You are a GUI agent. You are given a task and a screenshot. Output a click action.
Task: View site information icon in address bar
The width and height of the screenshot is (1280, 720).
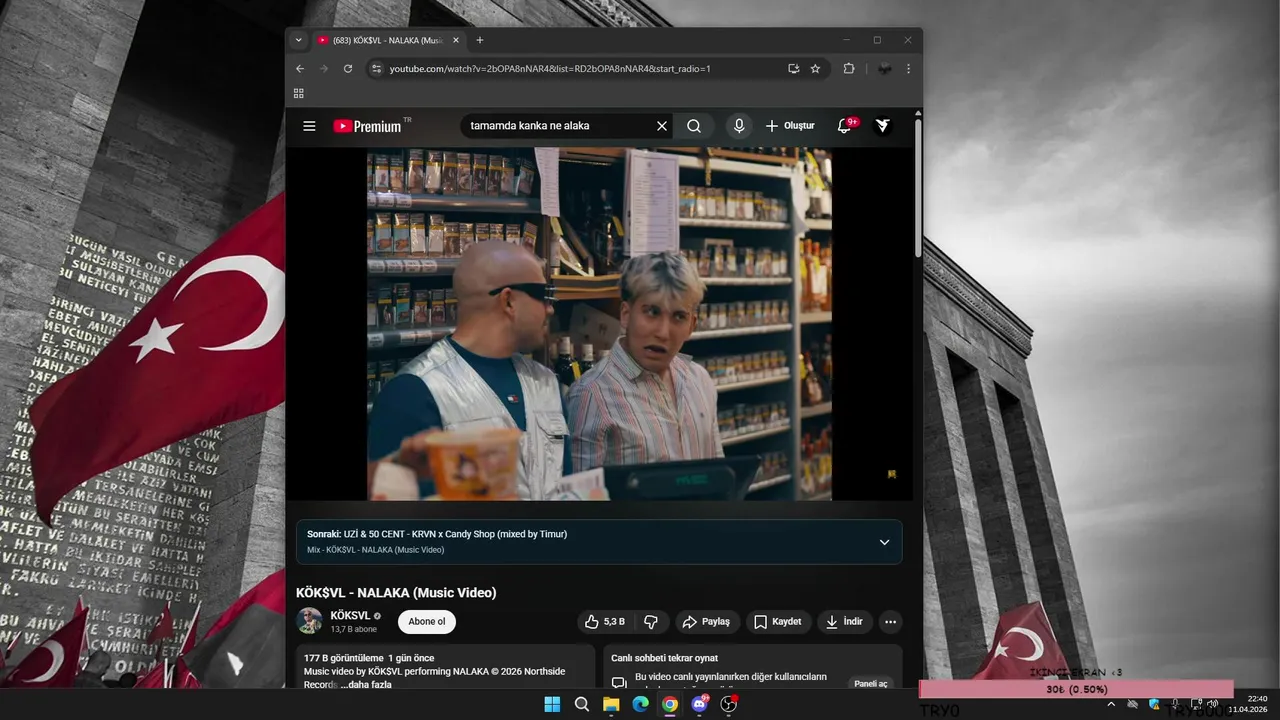tap(376, 69)
